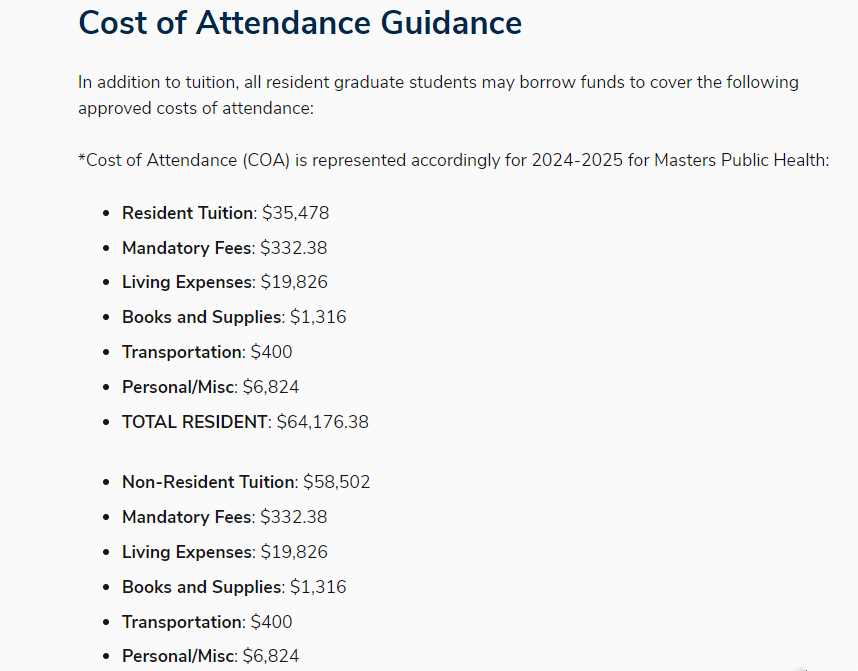
Task: Click the paragraph starting "In addition to tuition"
Action: point(438,95)
